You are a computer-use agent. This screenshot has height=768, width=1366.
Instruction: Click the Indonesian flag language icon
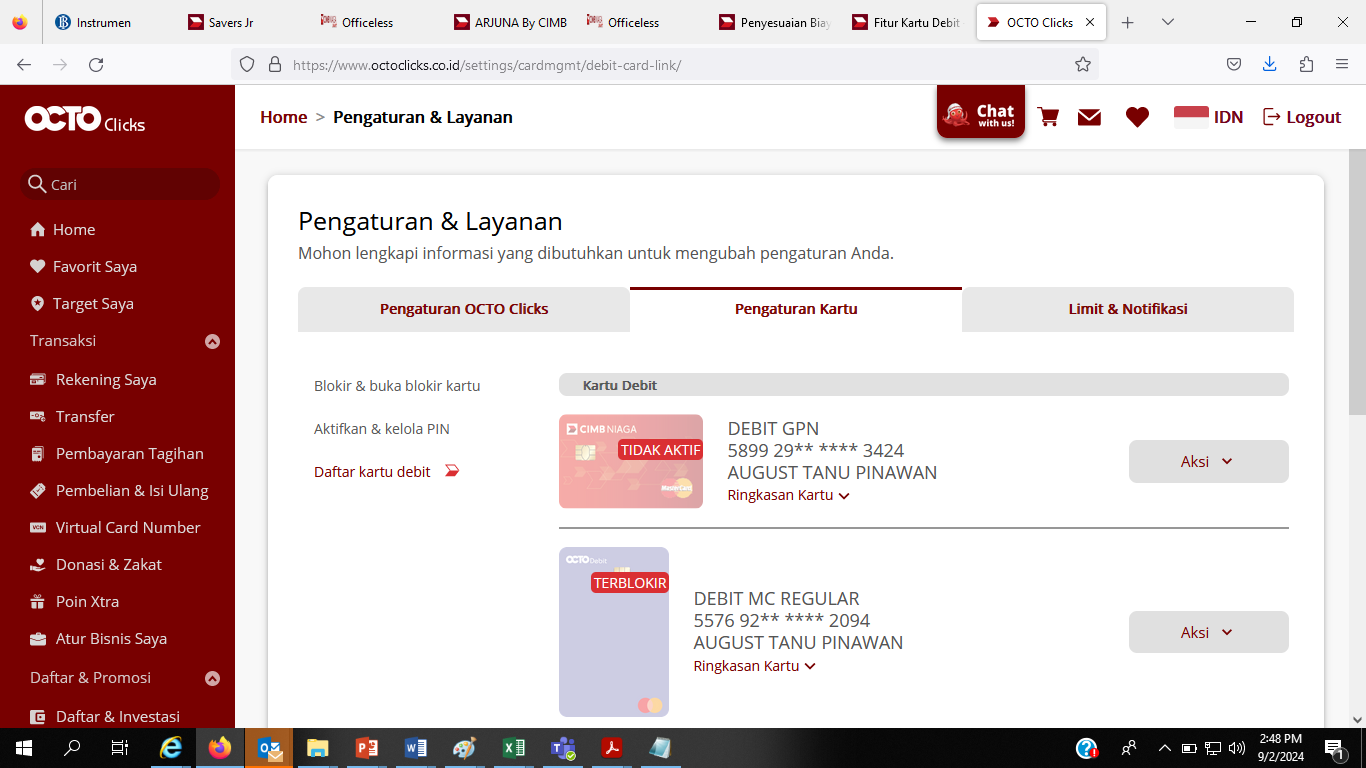tap(1191, 117)
